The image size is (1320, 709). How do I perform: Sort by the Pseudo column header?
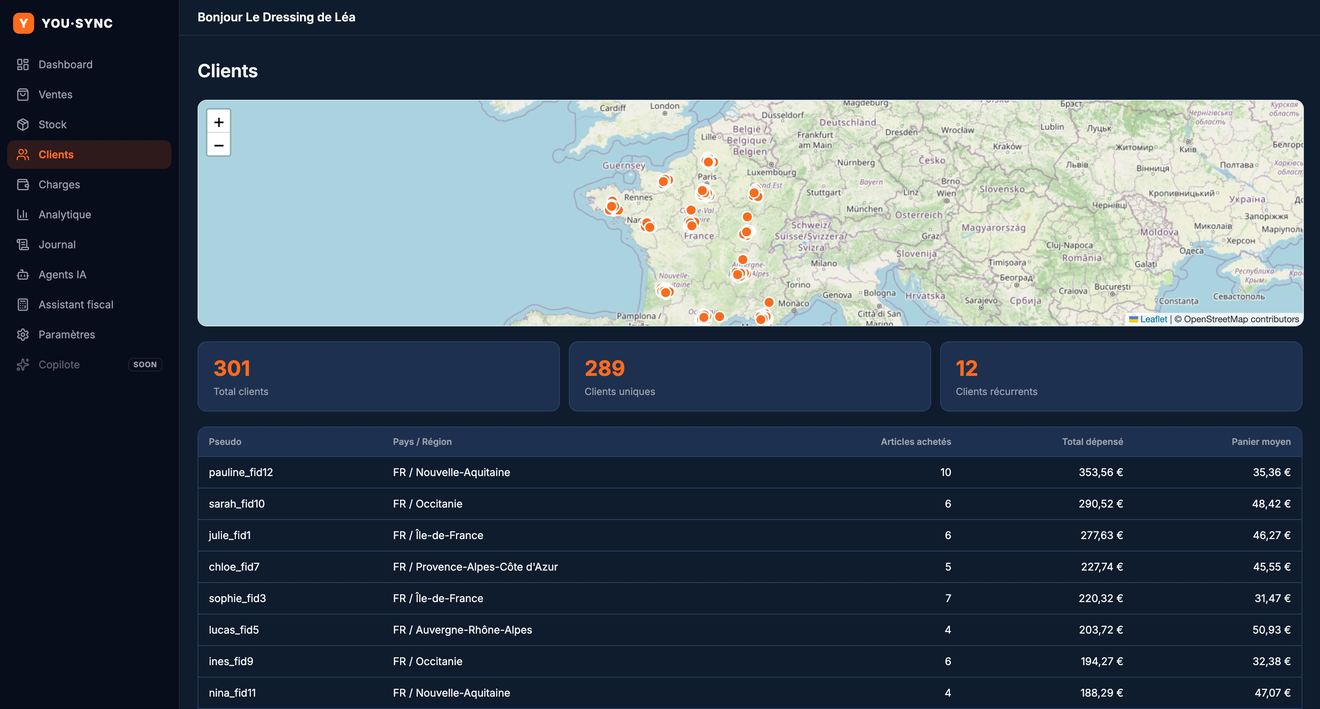(x=225, y=441)
